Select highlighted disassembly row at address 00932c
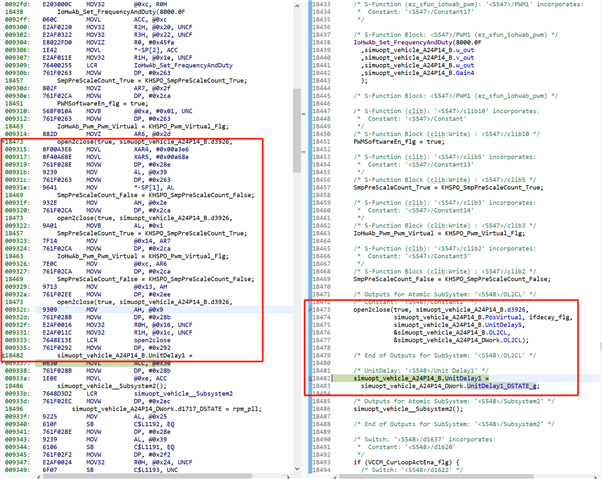Screen dimensions: 602x479 point(148,309)
